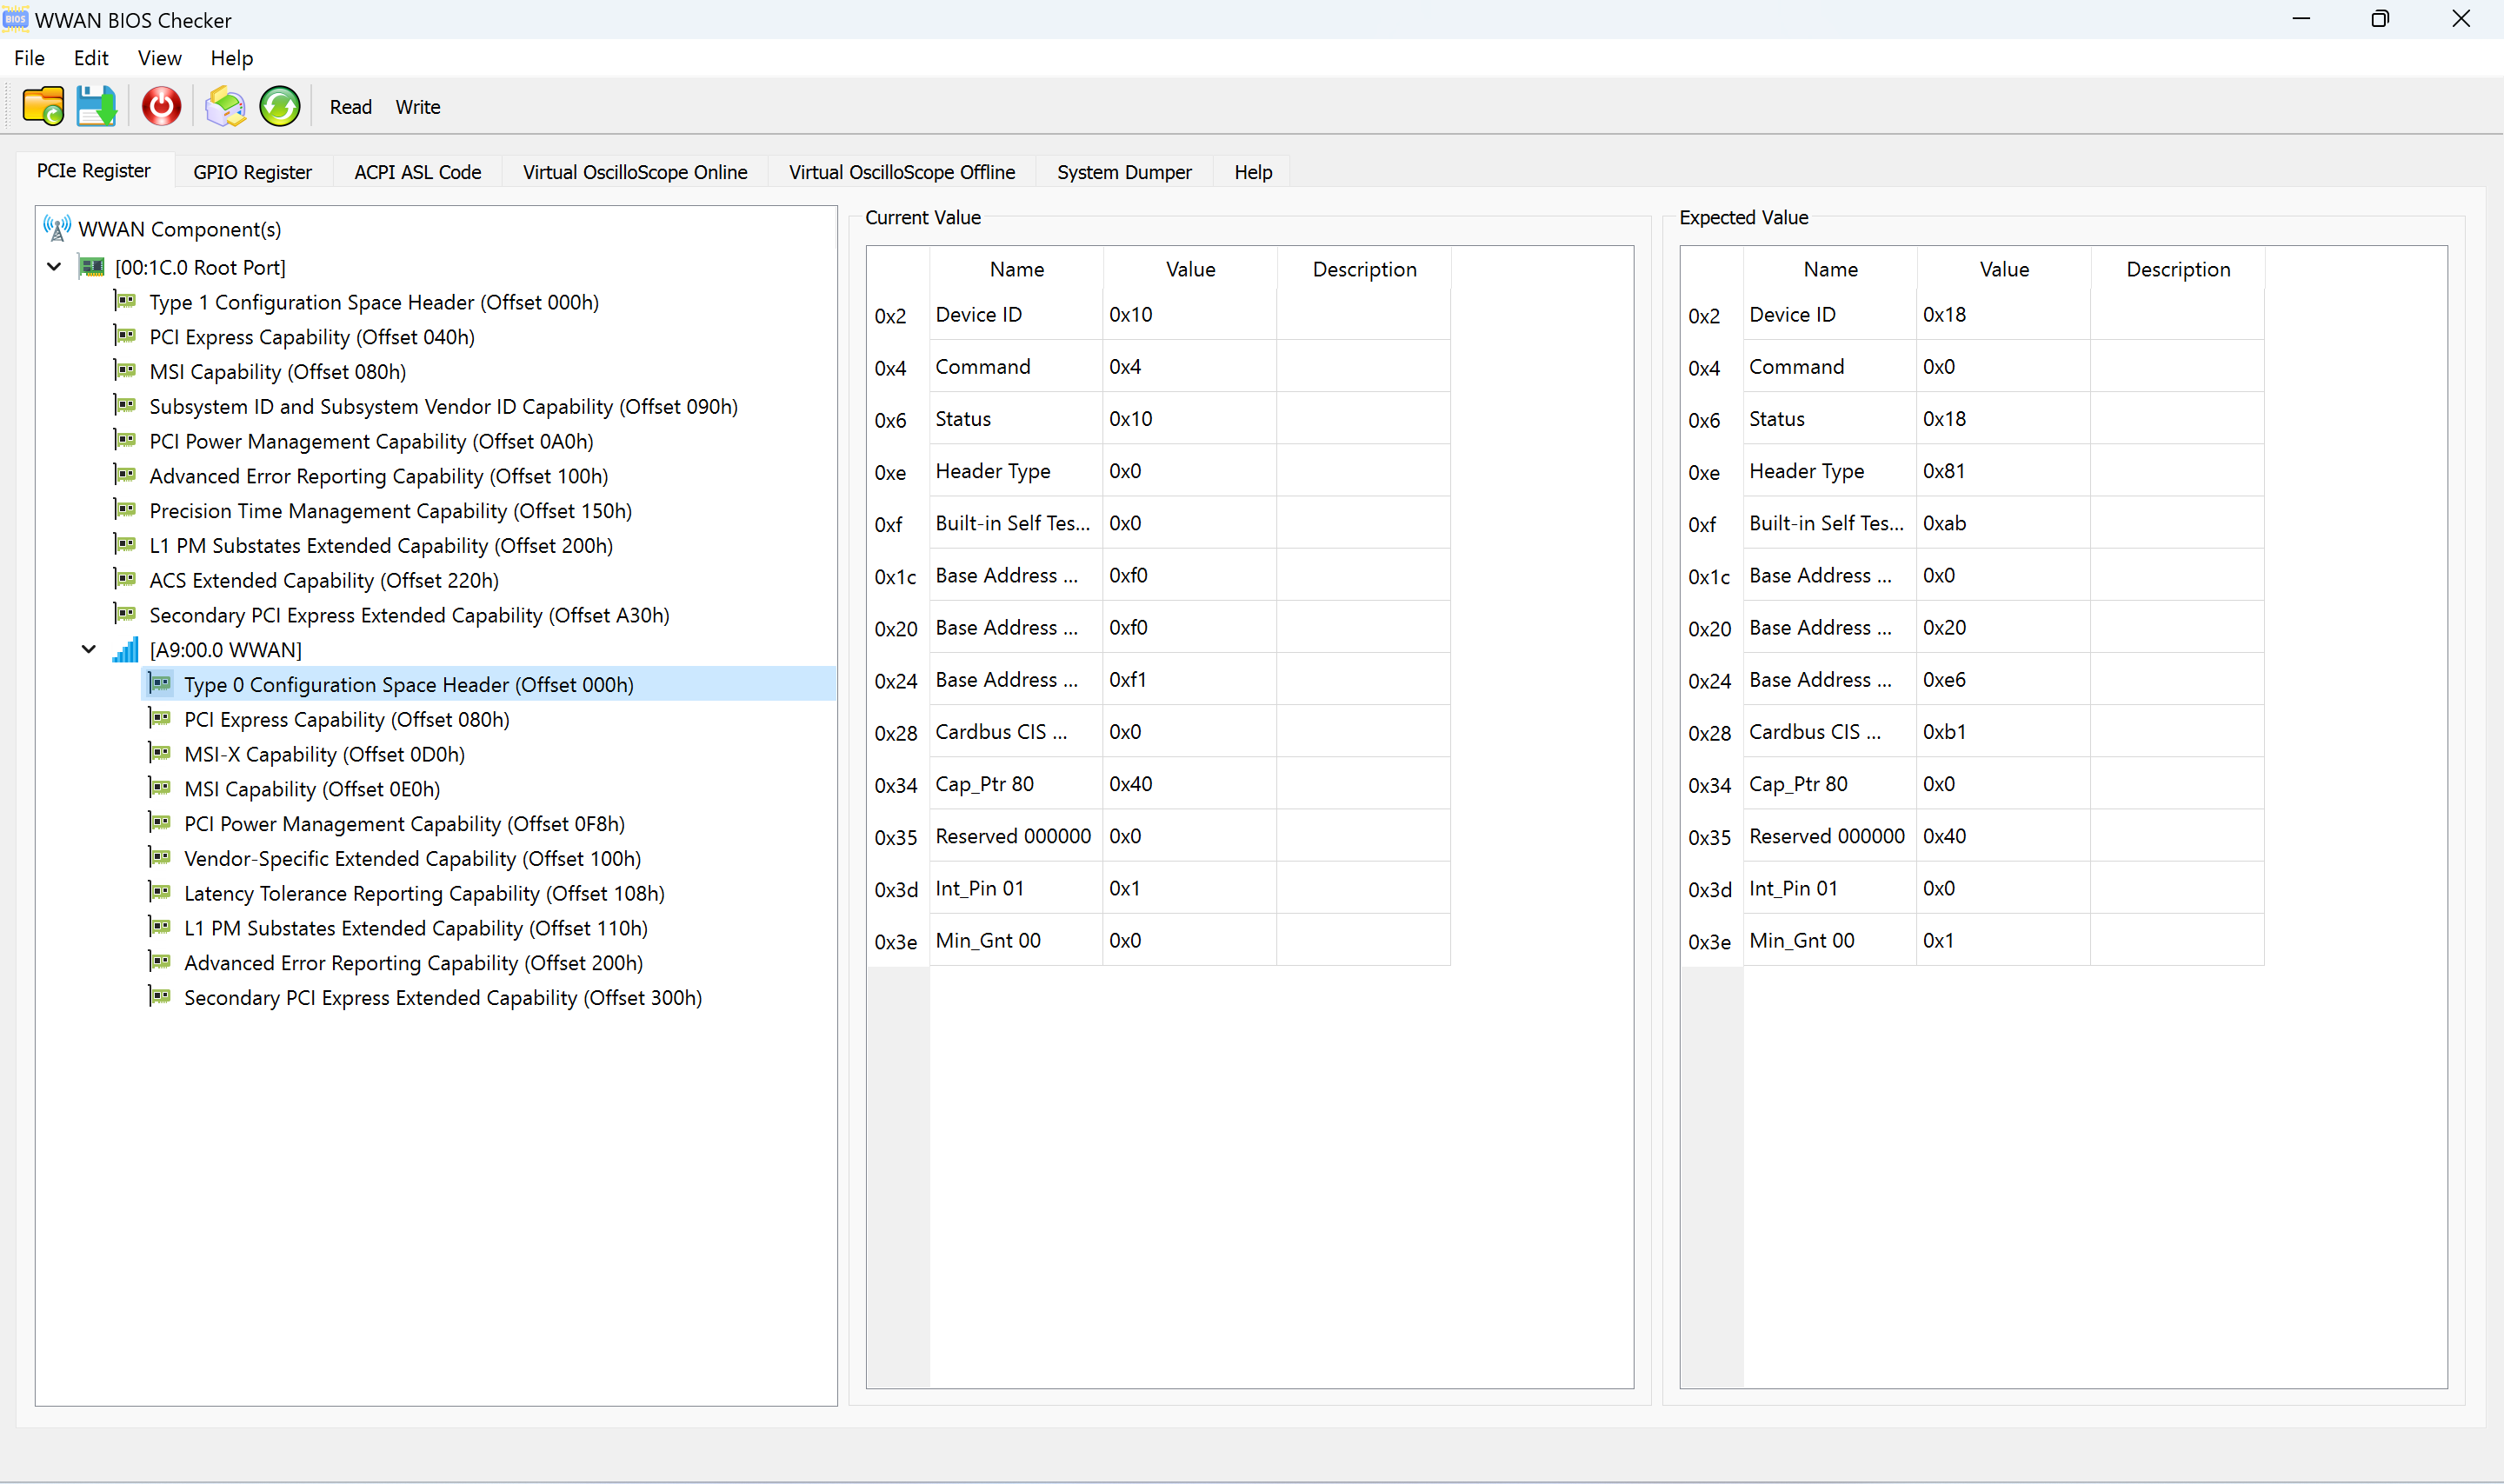Select ACS Extended Capability (Offset 220h)
2504x1484 pixels.
coord(324,581)
